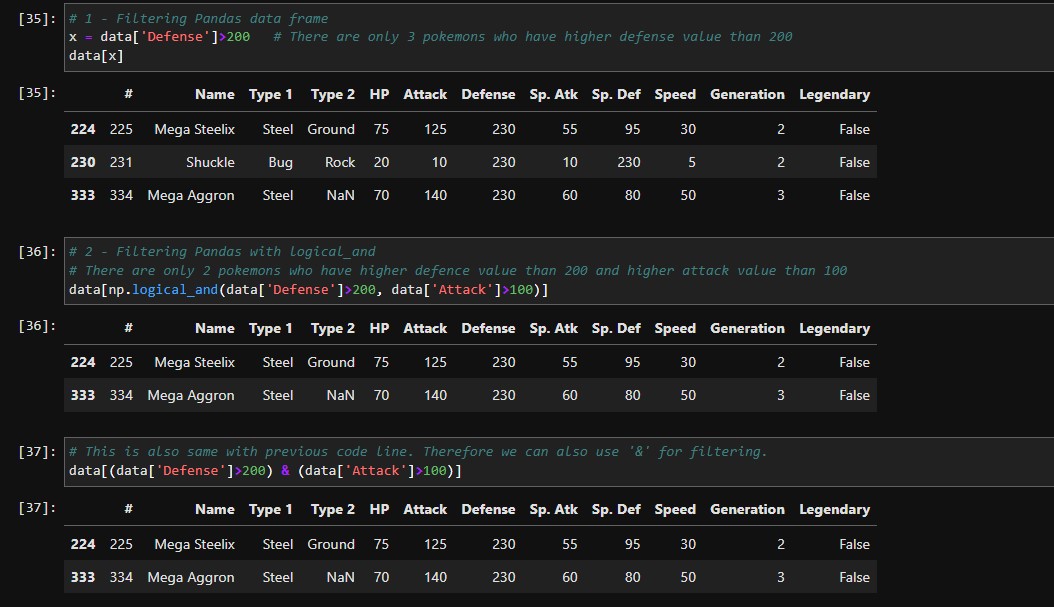Click the [37]: output prompt label

point(37,508)
